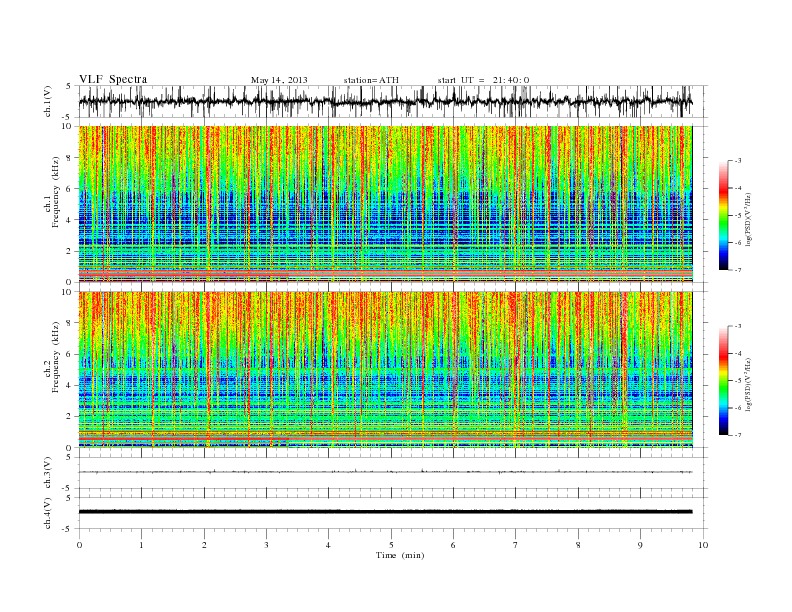Click inside the ch.2 spectrogram panel
The height and width of the screenshot is (612, 792).
(x=385, y=369)
